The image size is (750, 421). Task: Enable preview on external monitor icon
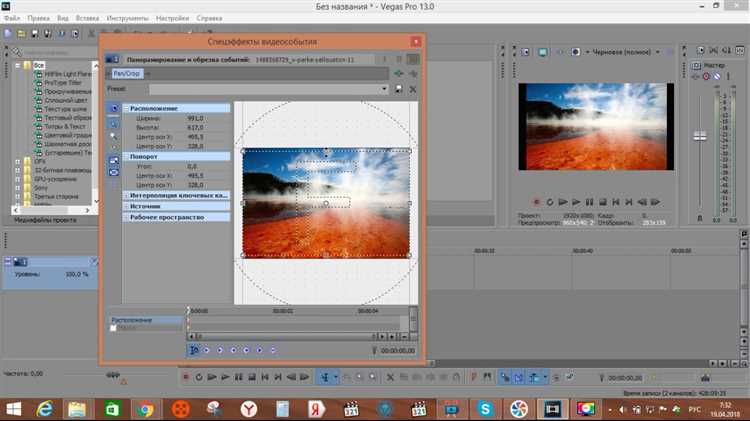(x=542, y=52)
